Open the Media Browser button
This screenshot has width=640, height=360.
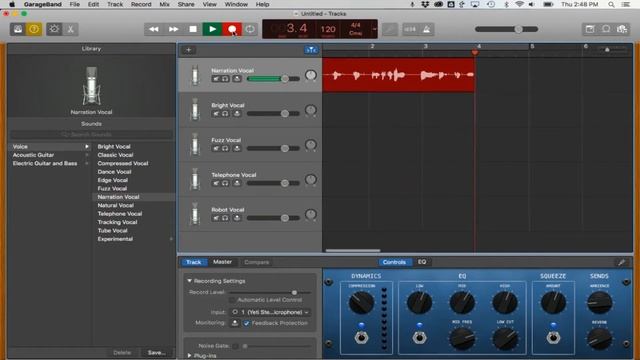click(622, 29)
